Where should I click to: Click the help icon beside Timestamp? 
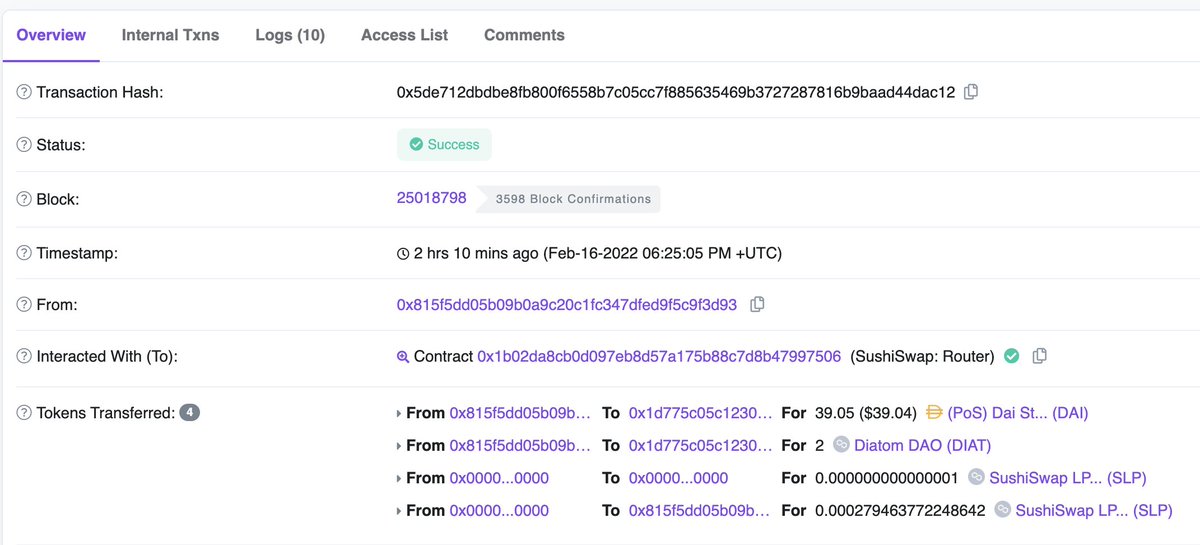(24, 253)
